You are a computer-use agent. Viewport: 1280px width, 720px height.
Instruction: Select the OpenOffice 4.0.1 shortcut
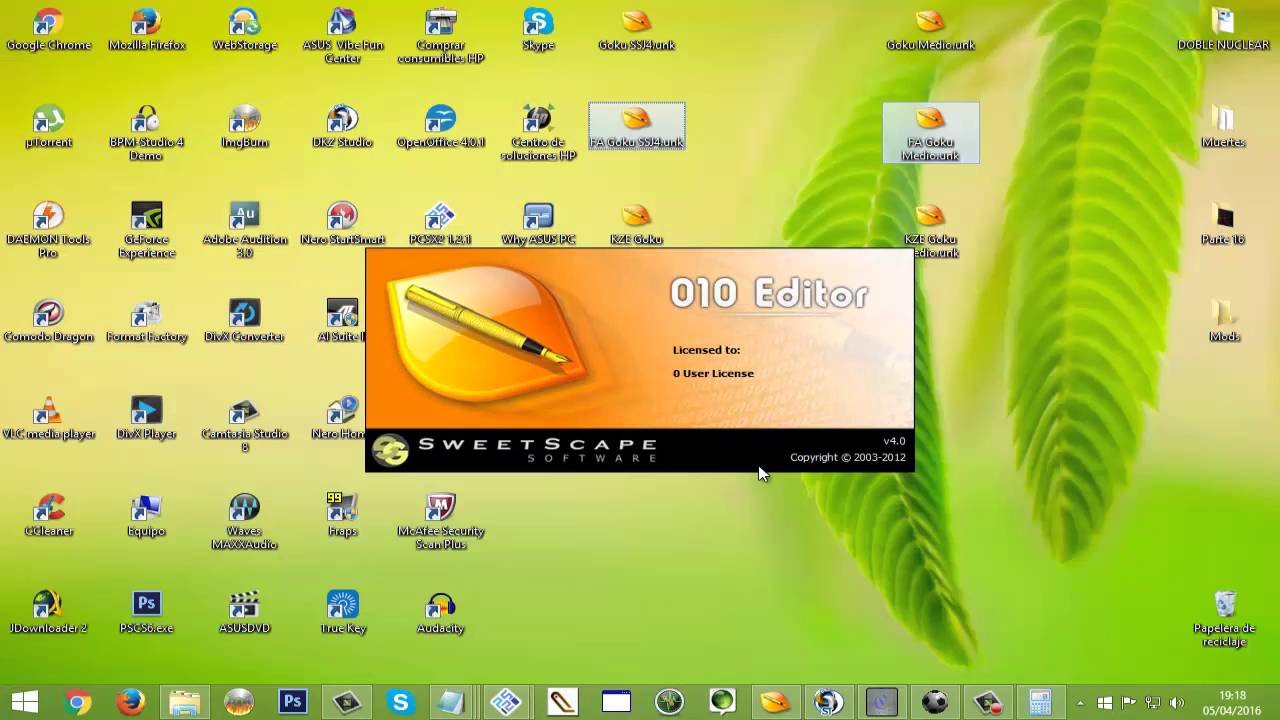440,126
